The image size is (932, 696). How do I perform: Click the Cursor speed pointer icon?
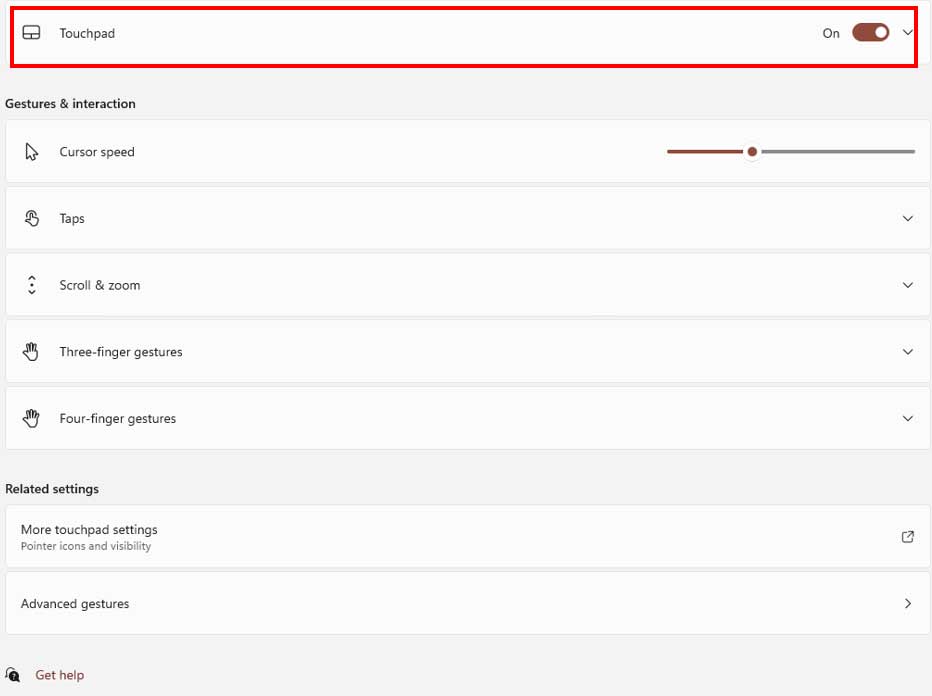pyautogui.click(x=32, y=152)
